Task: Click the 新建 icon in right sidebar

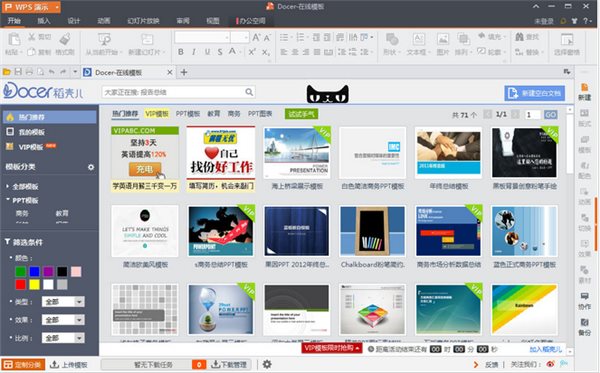Action: point(584,88)
